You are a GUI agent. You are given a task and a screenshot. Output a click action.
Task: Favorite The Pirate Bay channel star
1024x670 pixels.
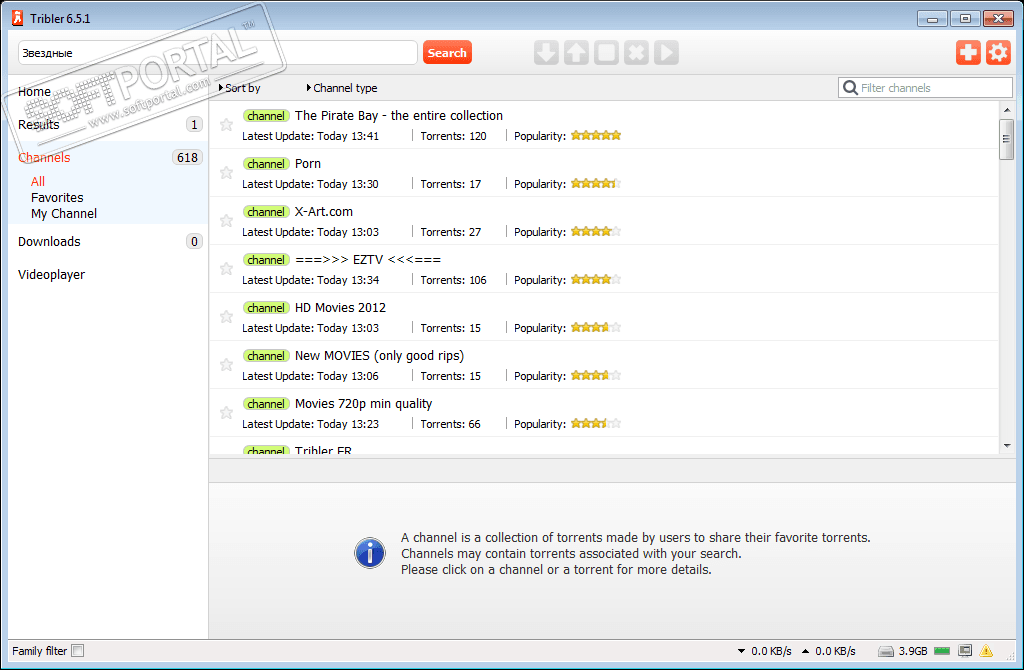coord(226,124)
